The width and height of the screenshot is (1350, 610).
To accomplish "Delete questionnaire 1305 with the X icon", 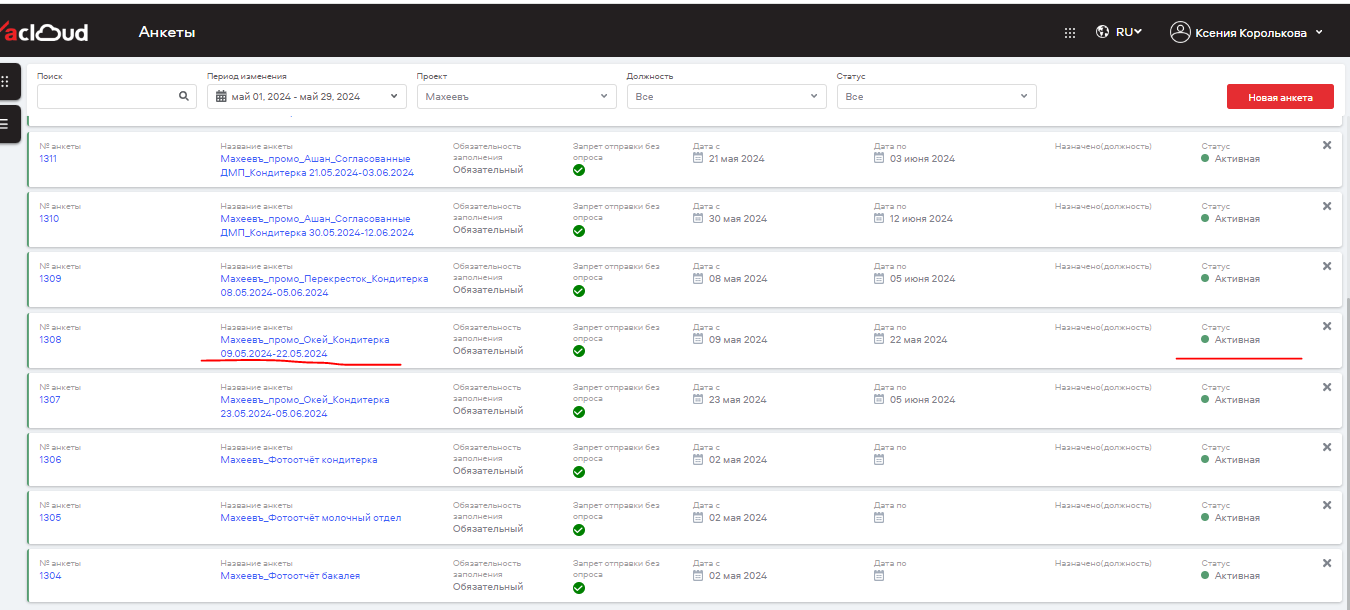I will pyautogui.click(x=1327, y=505).
